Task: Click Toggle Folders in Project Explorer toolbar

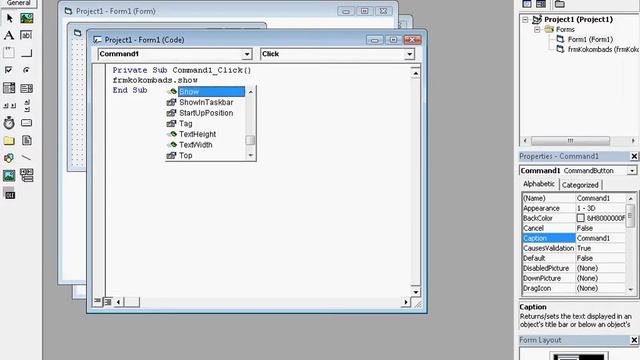Action: pyautogui.click(x=560, y=4)
